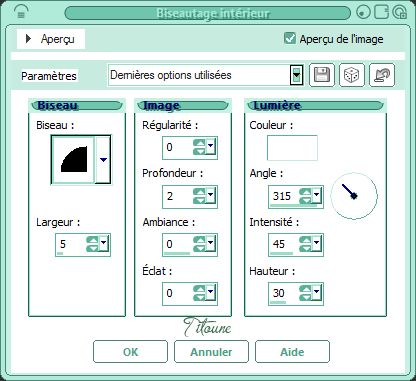Click in the Éclat value field

pos(178,293)
